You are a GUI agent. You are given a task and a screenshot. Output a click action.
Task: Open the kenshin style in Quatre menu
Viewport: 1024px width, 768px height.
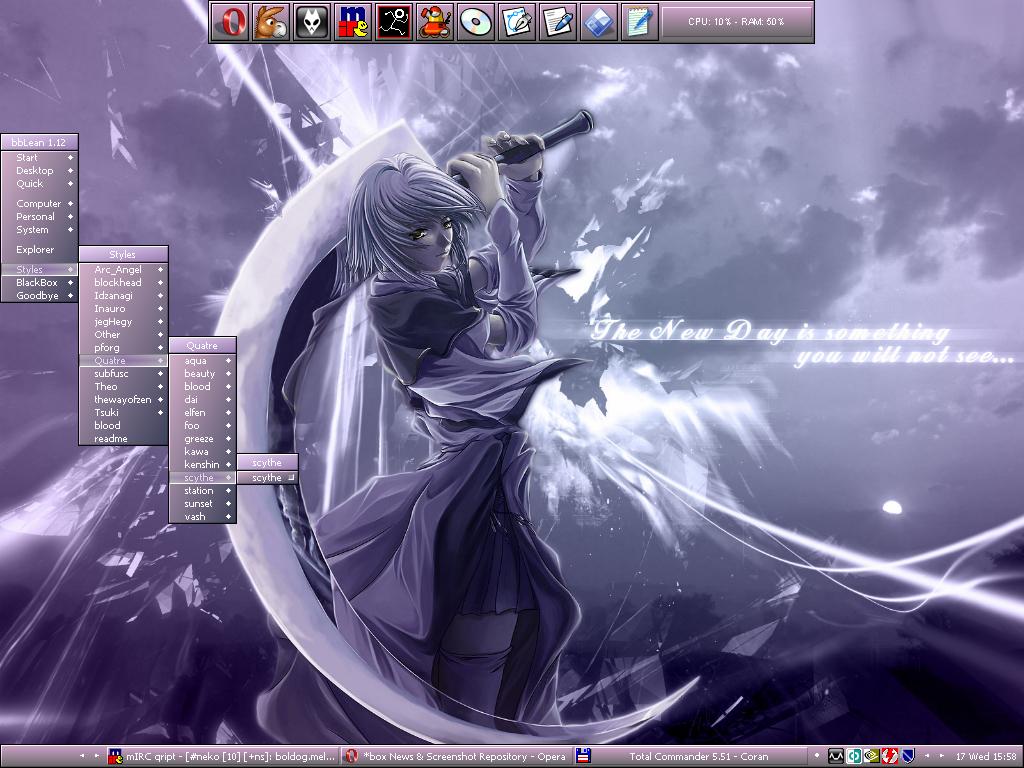tap(202, 465)
